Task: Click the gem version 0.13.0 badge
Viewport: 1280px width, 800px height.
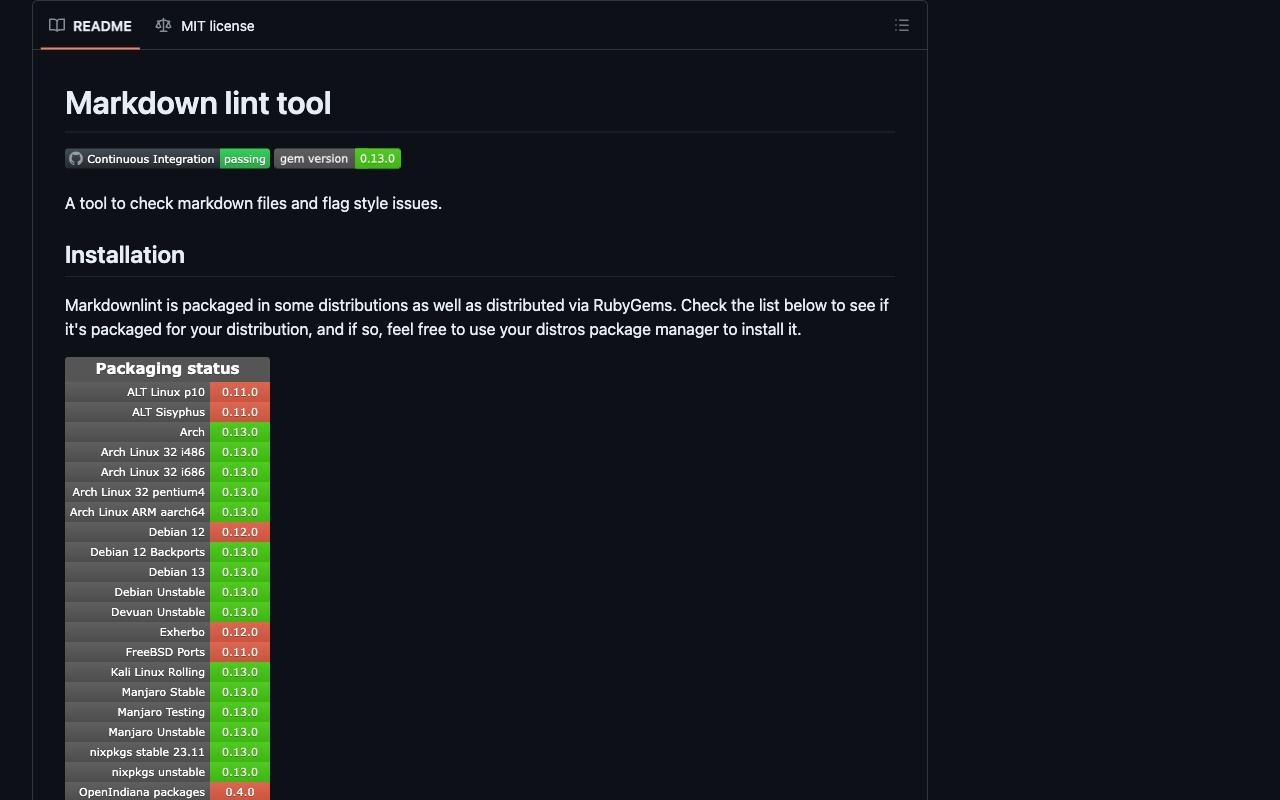Action: 337,159
